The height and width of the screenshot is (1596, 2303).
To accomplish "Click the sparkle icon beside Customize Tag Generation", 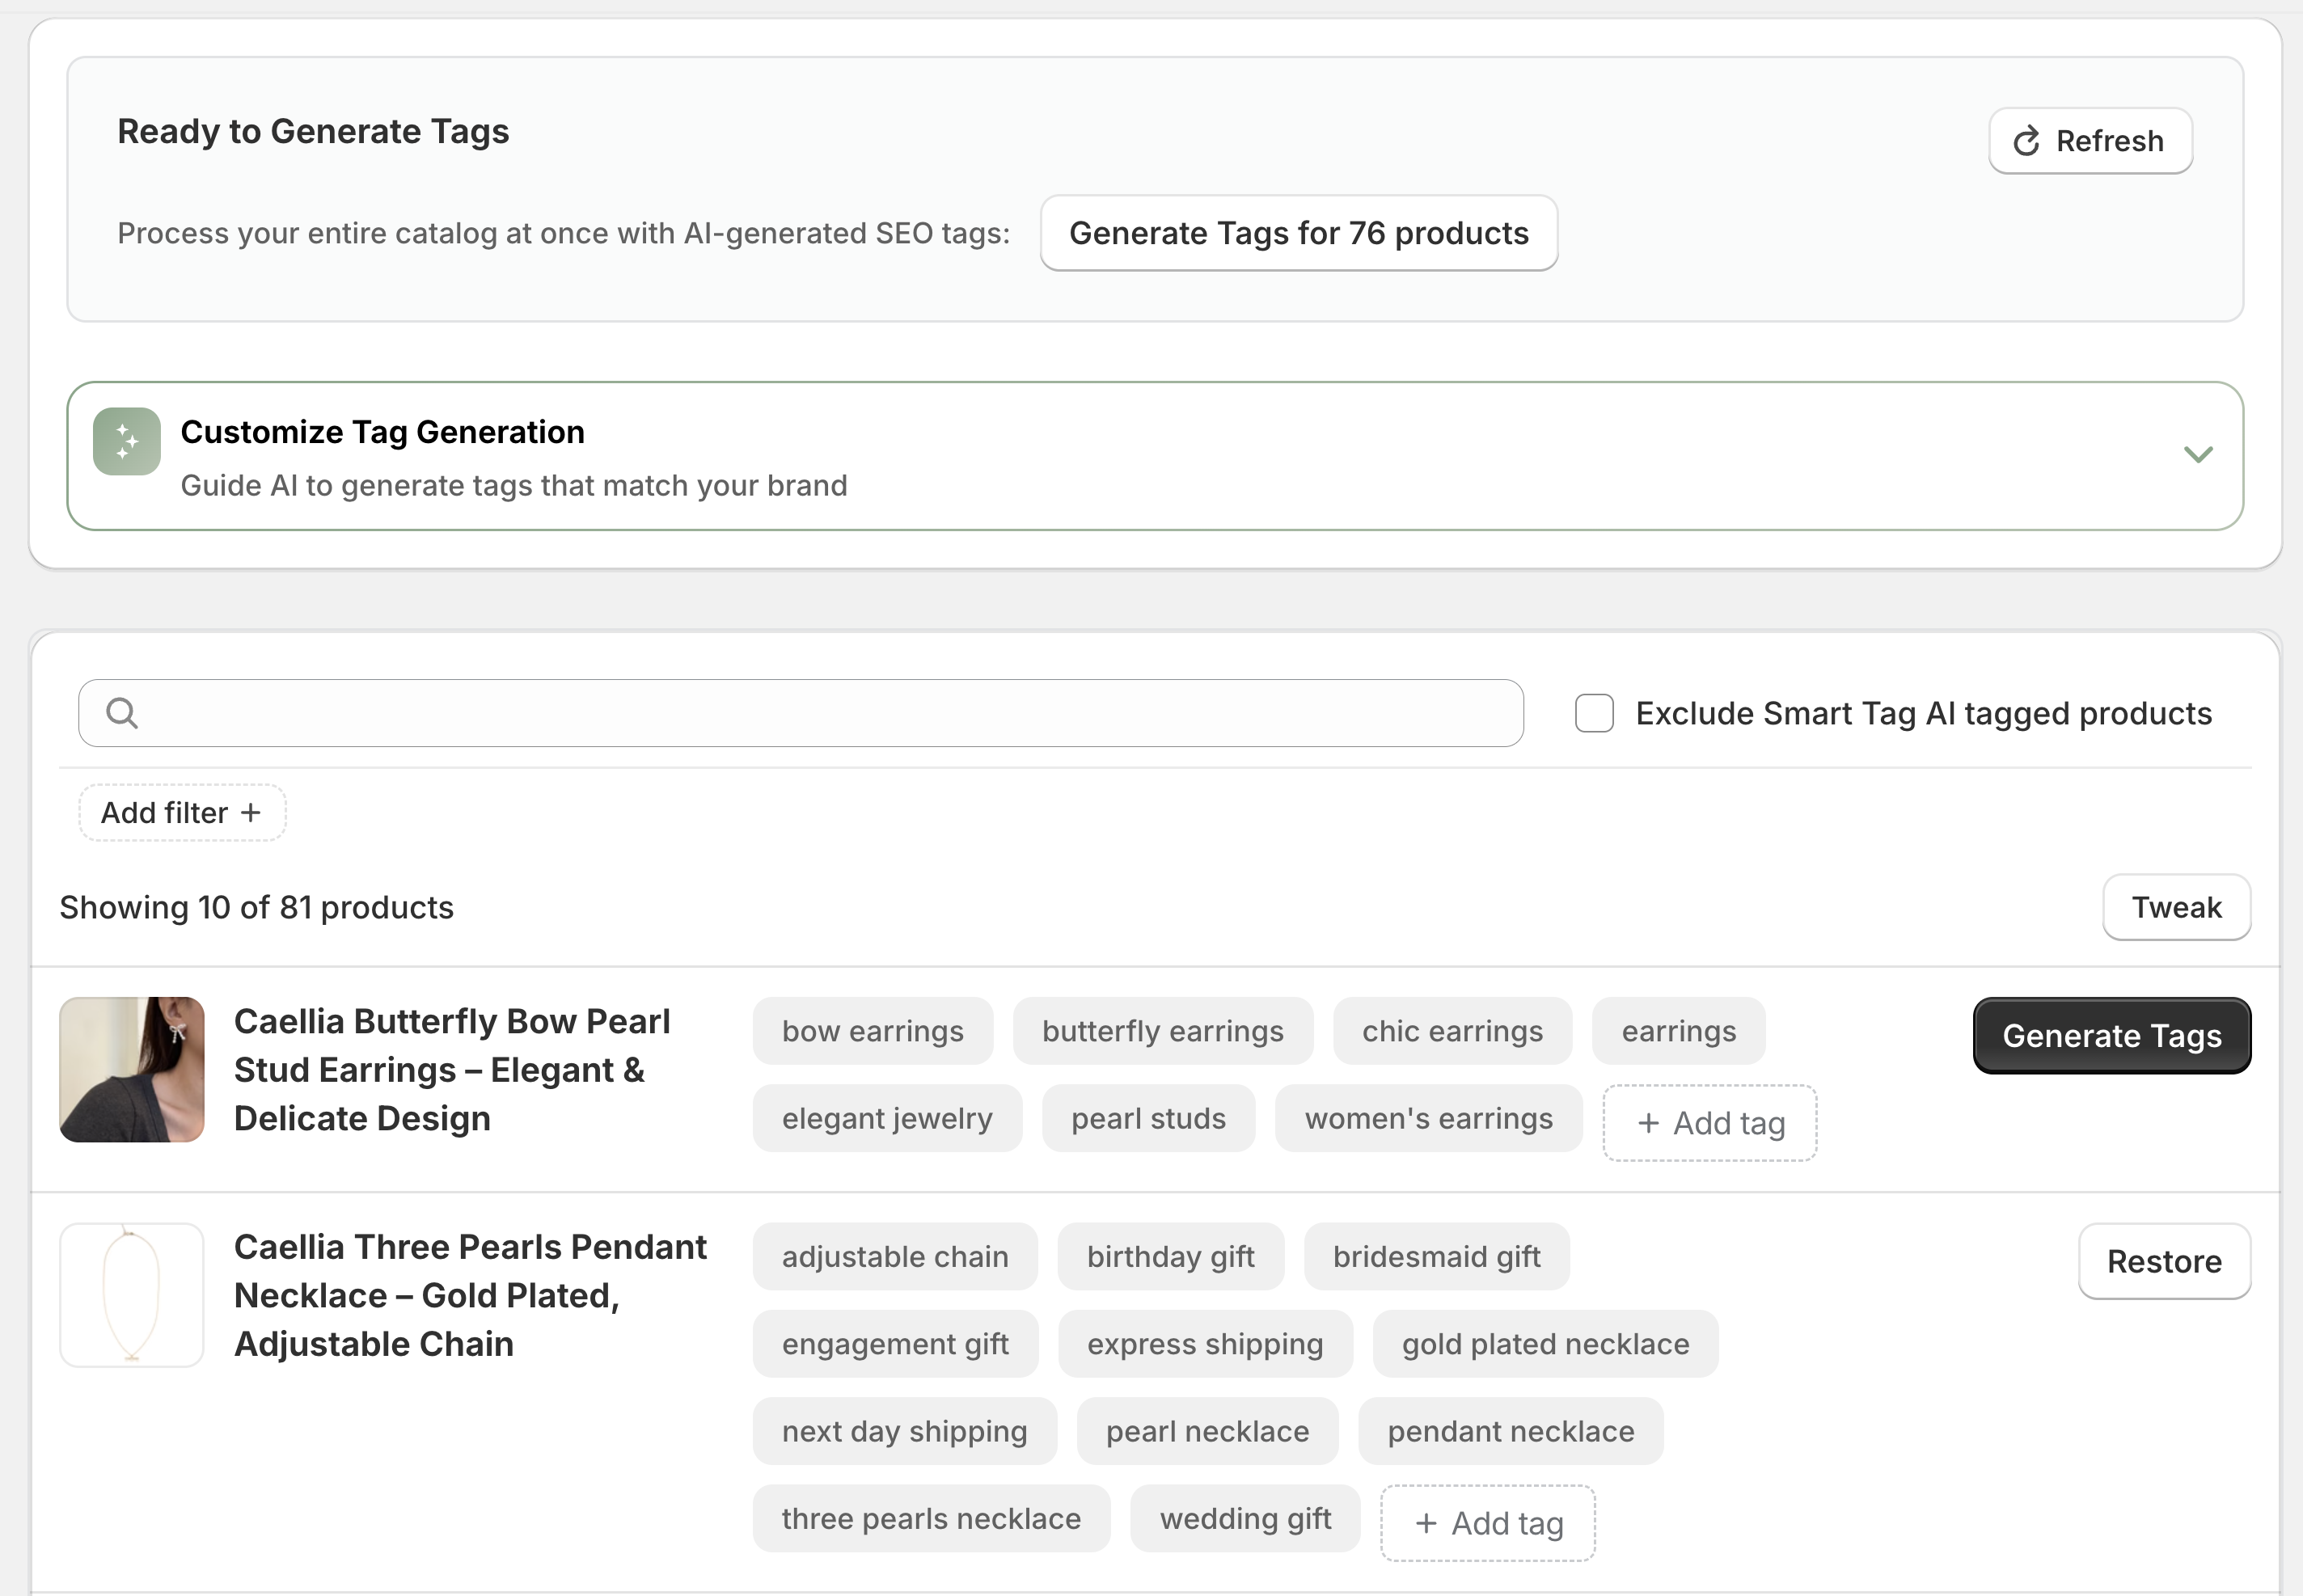I will [x=127, y=441].
